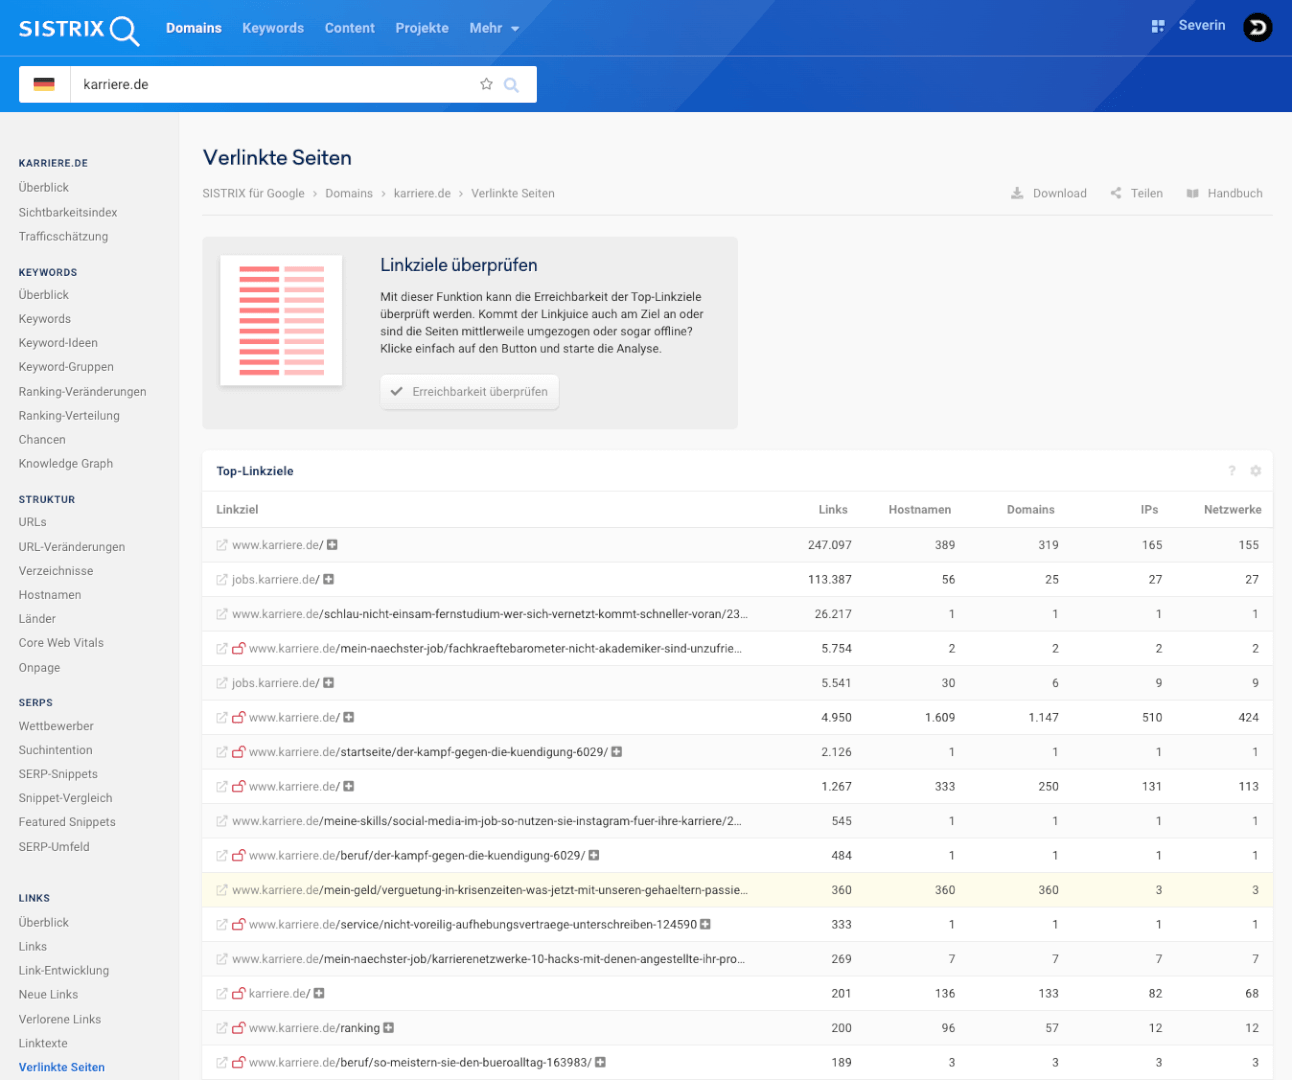Select Sichtbarkeitsindex in the sidebar
Screen dimensions: 1292x1080
(68, 212)
